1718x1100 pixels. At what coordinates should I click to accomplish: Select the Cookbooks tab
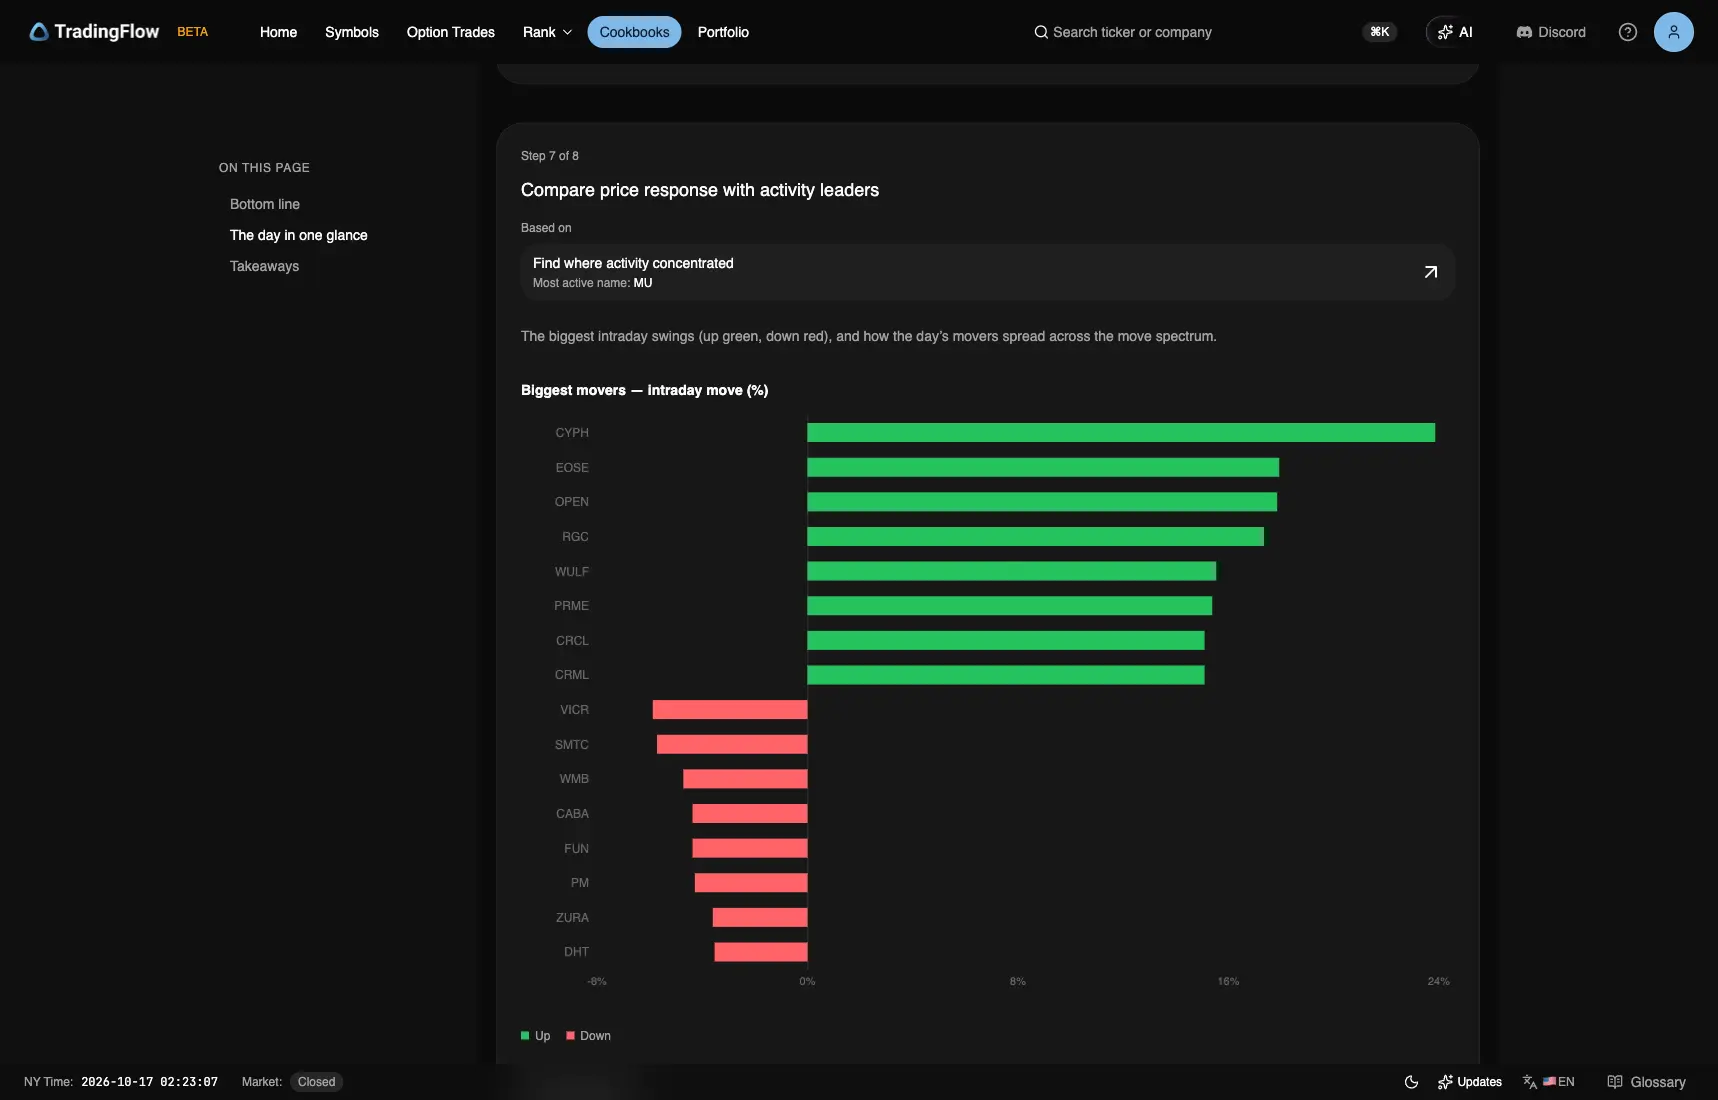(635, 32)
